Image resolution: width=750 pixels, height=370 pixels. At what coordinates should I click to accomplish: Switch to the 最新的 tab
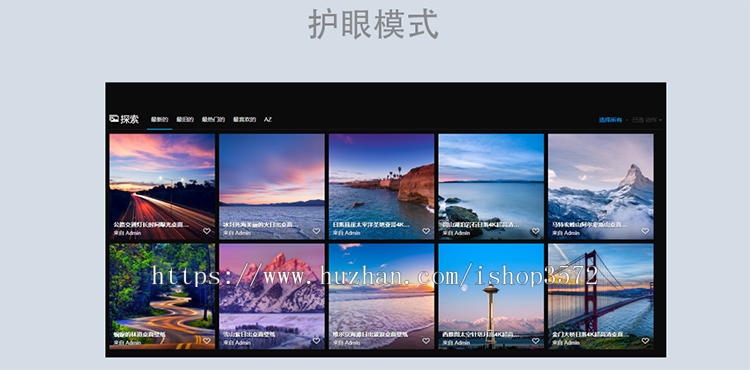pyautogui.click(x=159, y=120)
